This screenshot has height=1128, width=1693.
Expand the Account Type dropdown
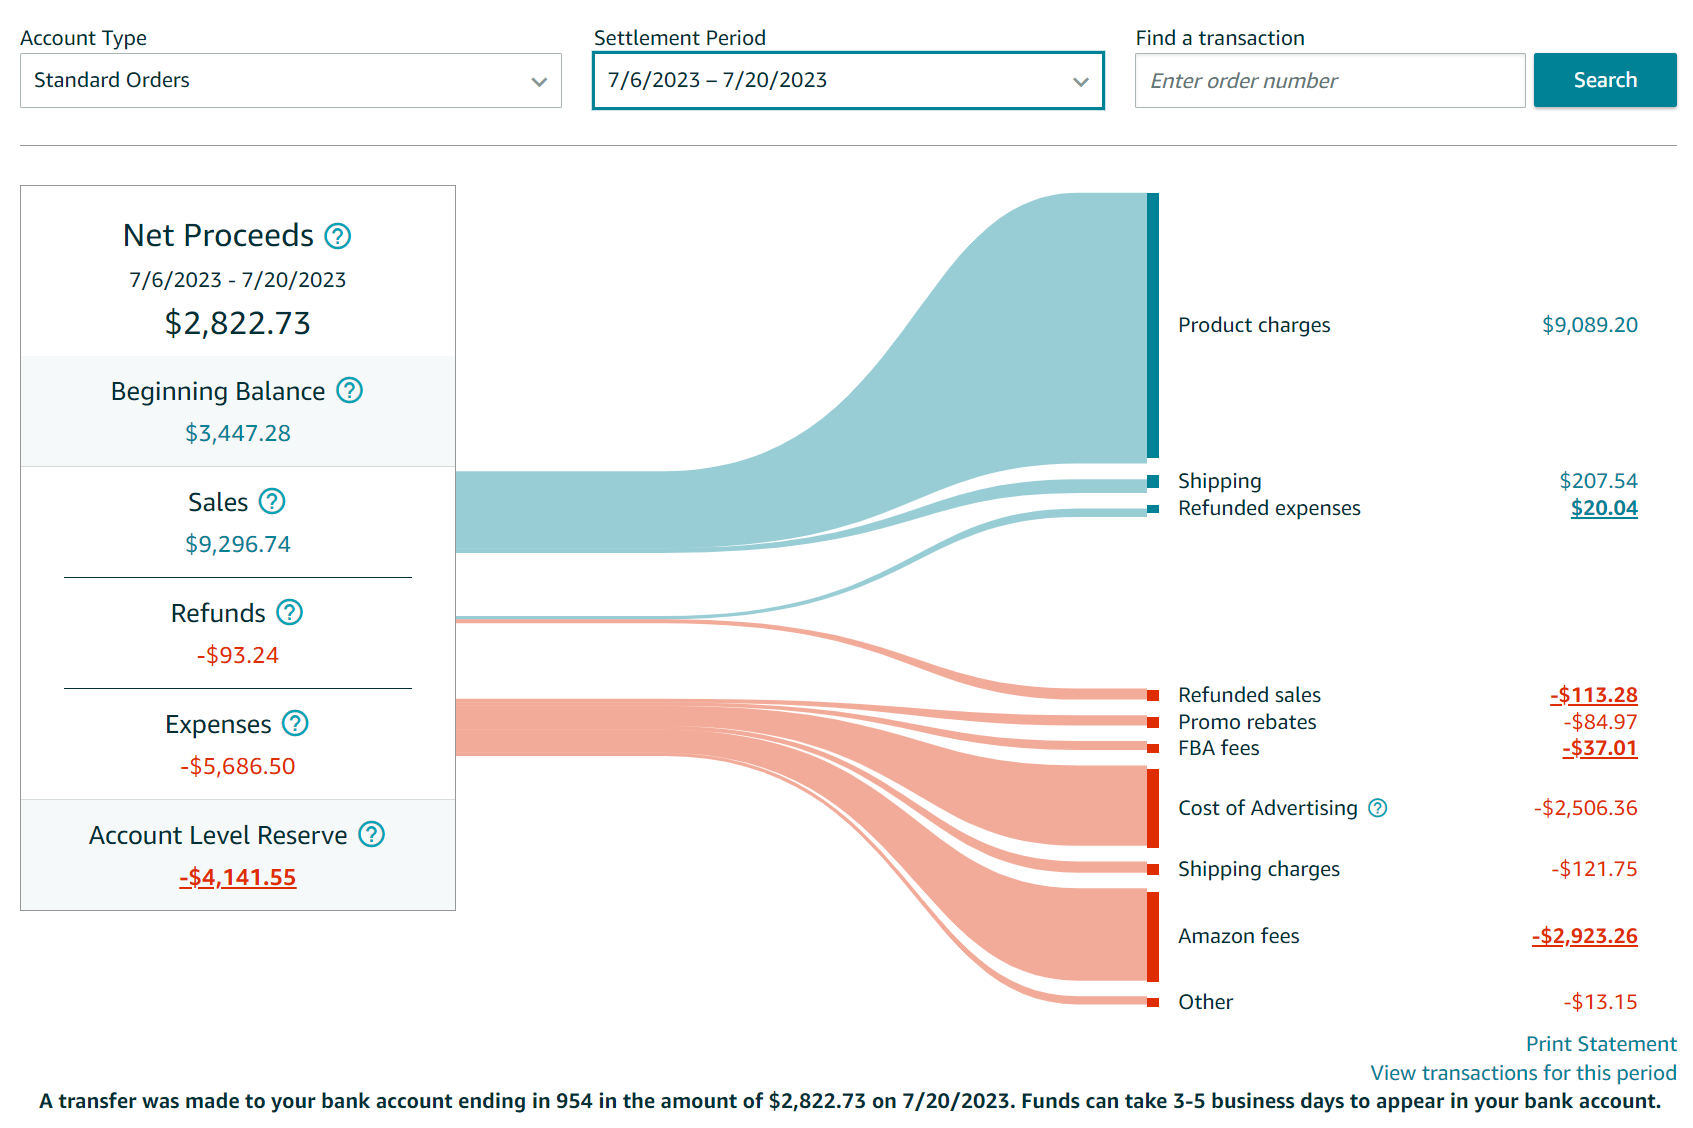click(x=290, y=81)
